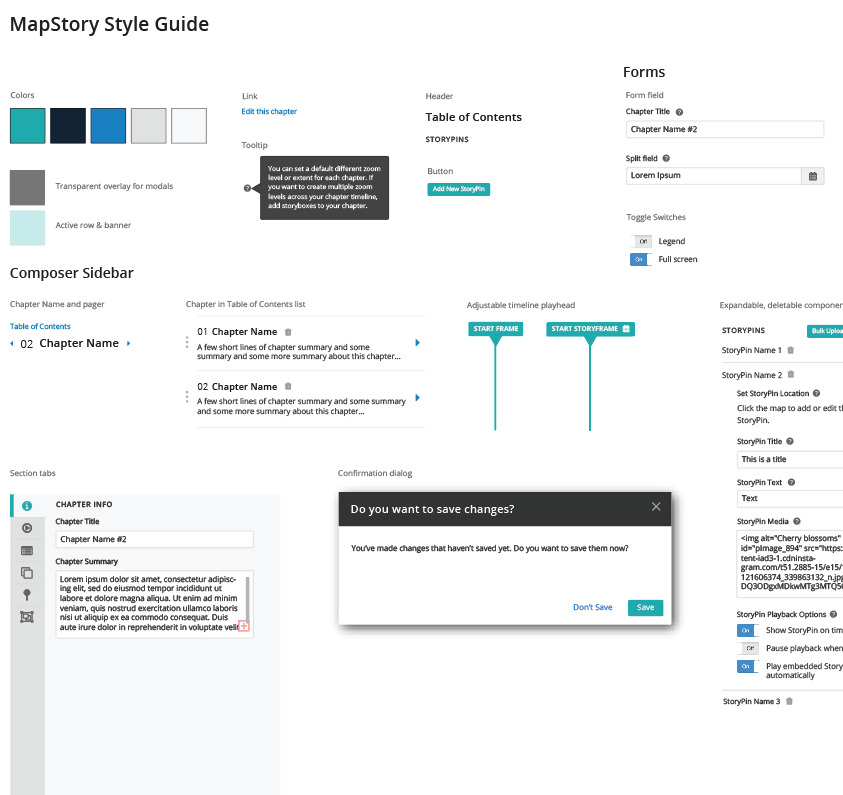The width and height of the screenshot is (843, 795).
Task: Click the red expand icon in Chapter Summary
Action: point(244,626)
